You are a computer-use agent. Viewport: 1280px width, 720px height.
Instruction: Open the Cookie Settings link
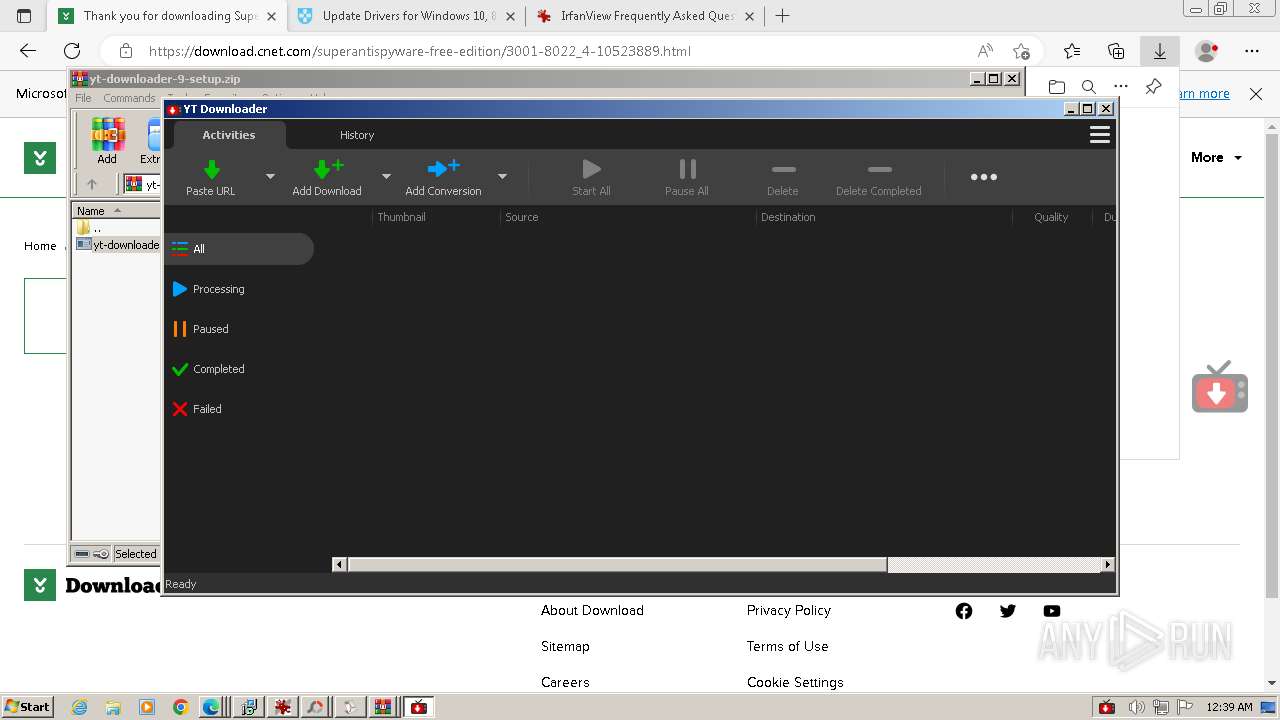pyautogui.click(x=795, y=682)
